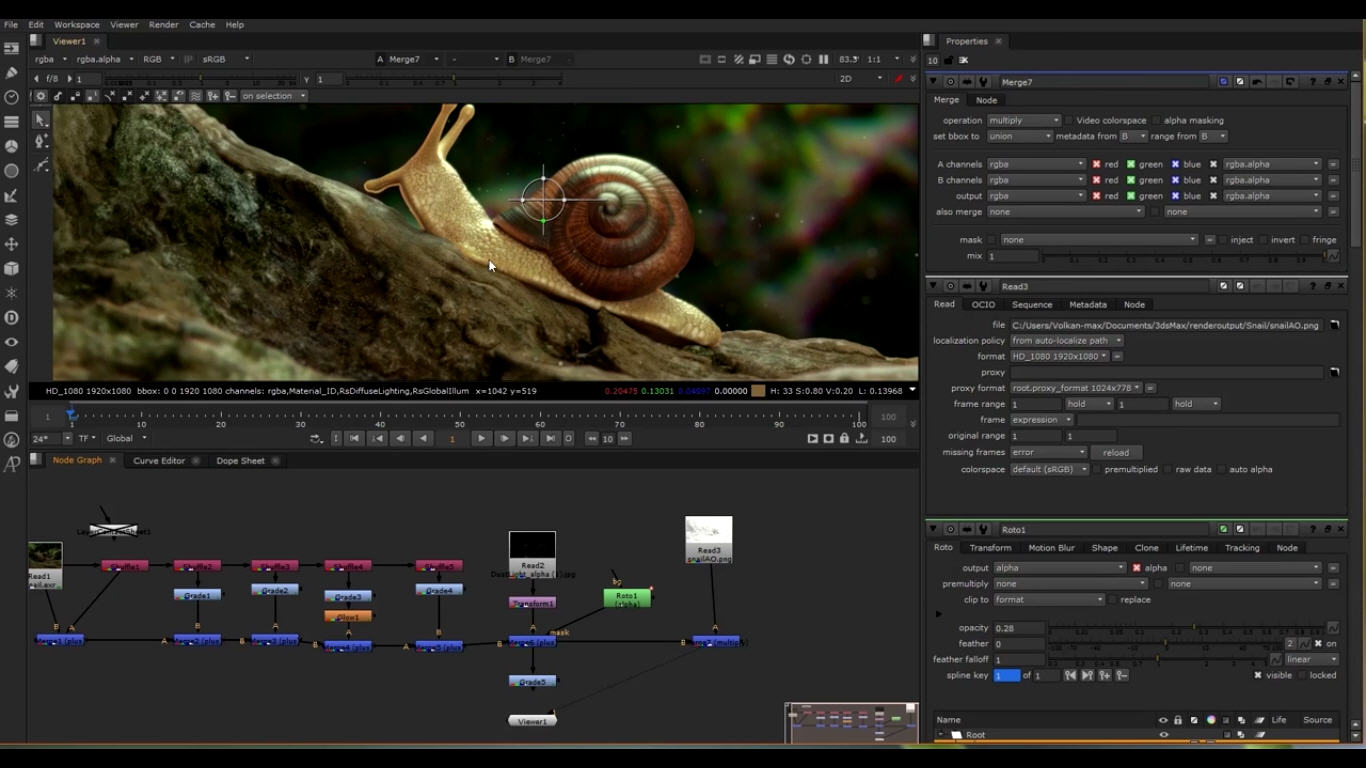1366x768 pixels.
Task: Enable Video colorspace checkbox in Merge7
Action: pos(1069,120)
